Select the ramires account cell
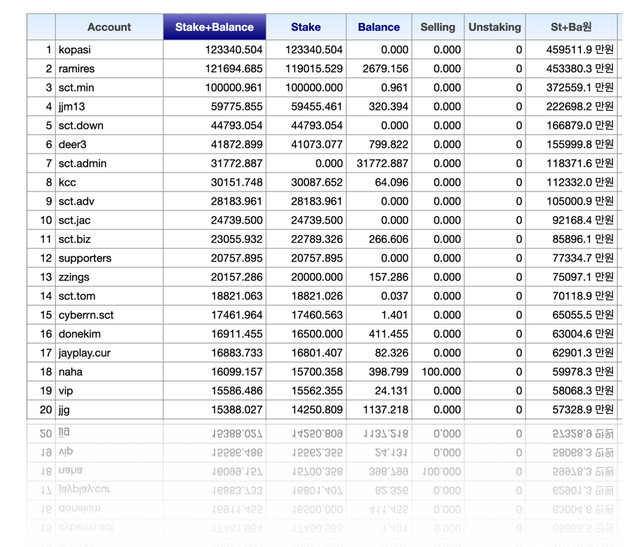The image size is (640, 547). click(x=109, y=69)
